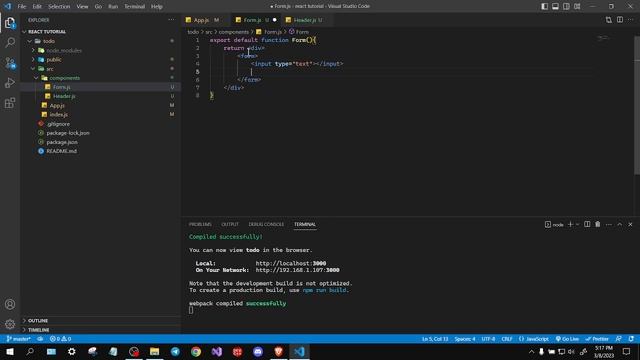This screenshot has height=360, width=640.
Task: Change Spaces: 4 indentation setting
Action: point(464,339)
